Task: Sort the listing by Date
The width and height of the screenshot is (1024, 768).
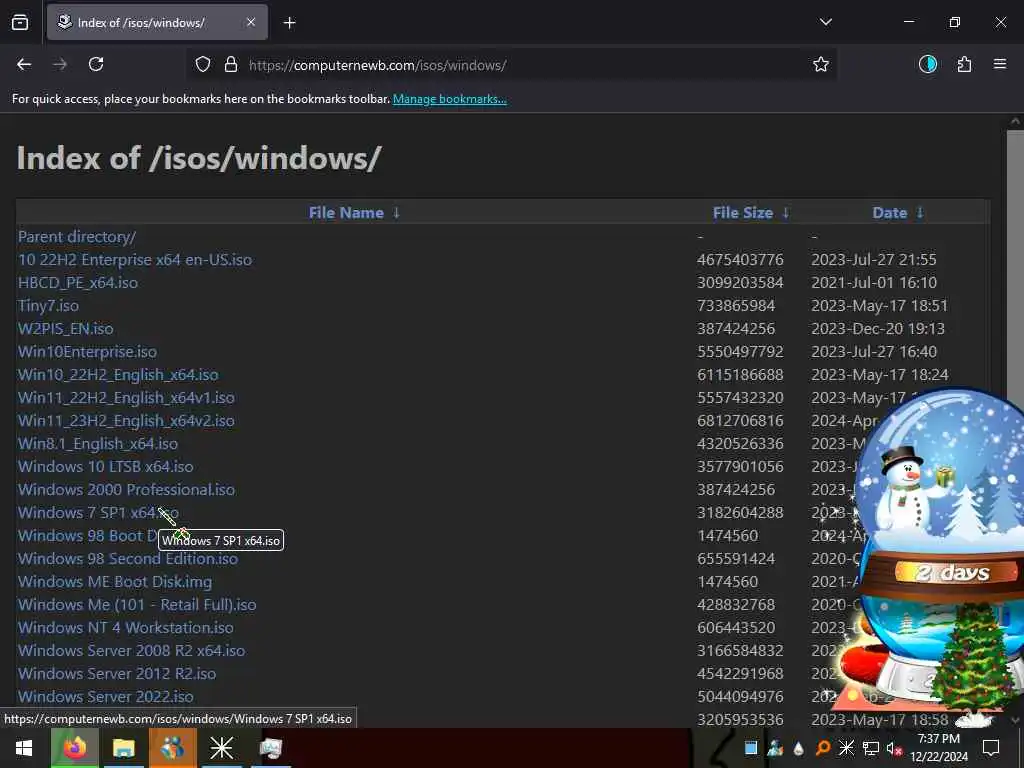Action: (889, 213)
